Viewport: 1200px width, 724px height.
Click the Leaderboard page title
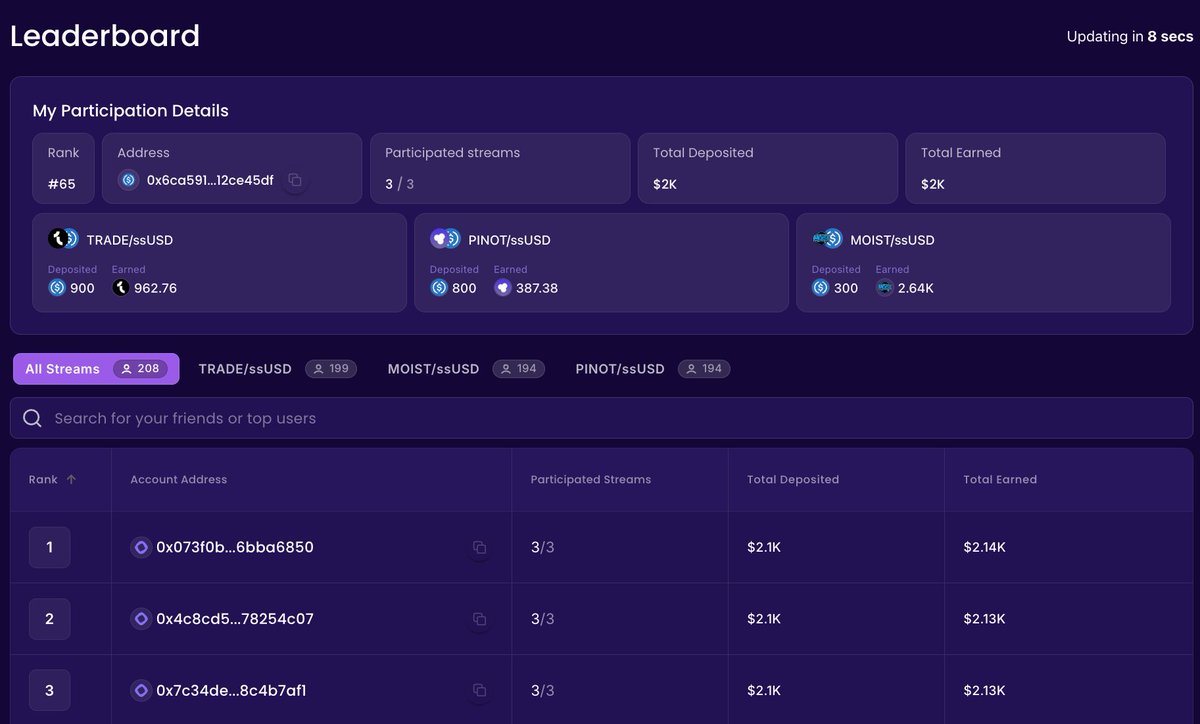(105, 36)
